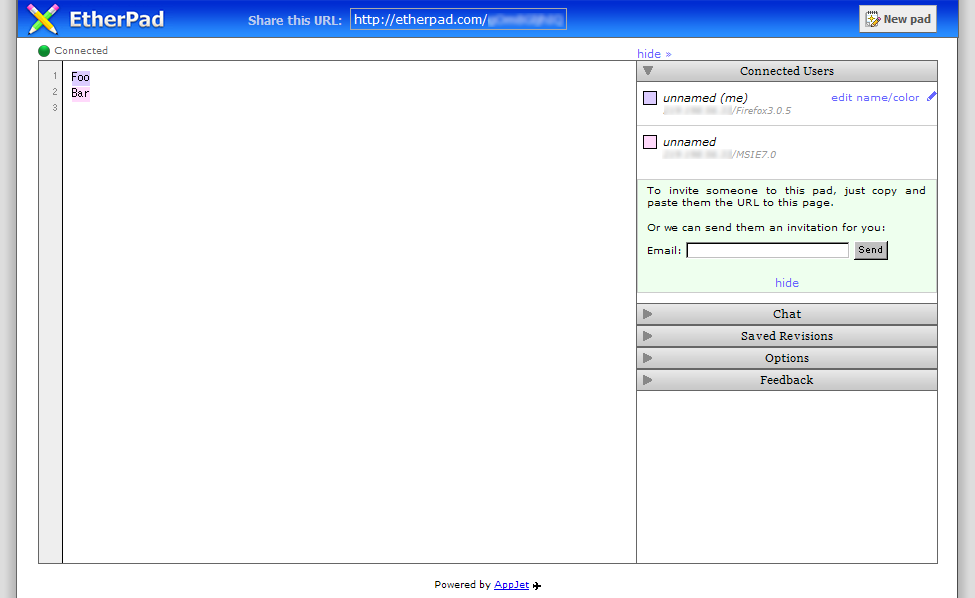
Task: Collapse the Connected Users panel
Action: (x=786, y=71)
